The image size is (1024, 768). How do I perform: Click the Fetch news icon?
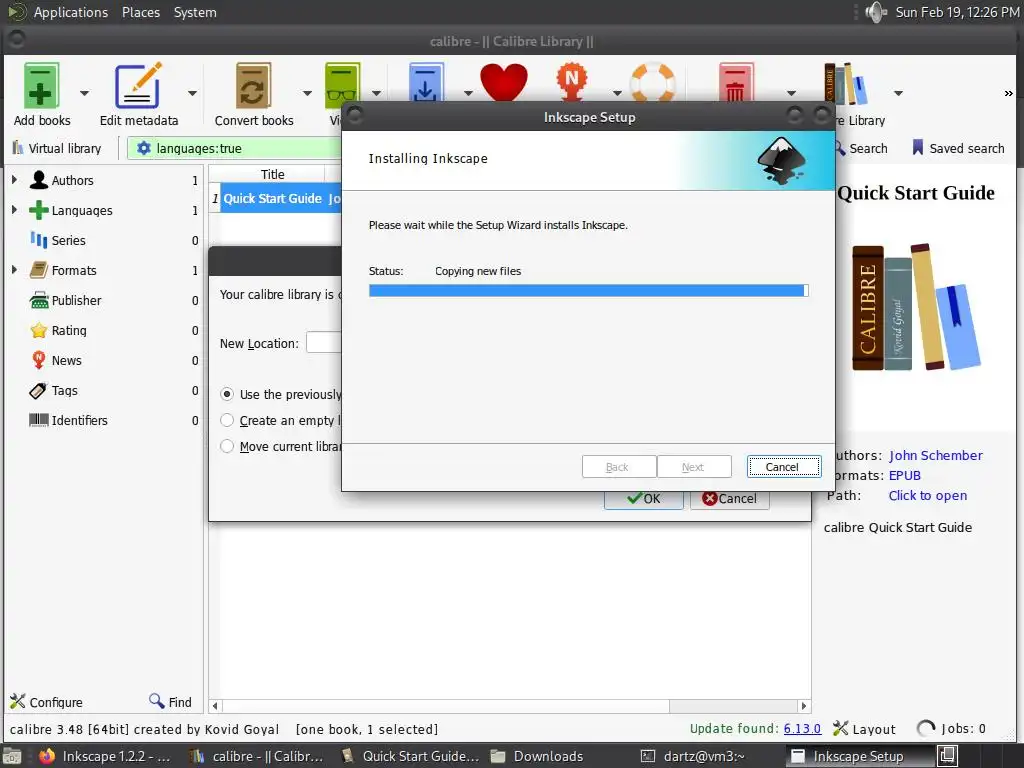571,82
